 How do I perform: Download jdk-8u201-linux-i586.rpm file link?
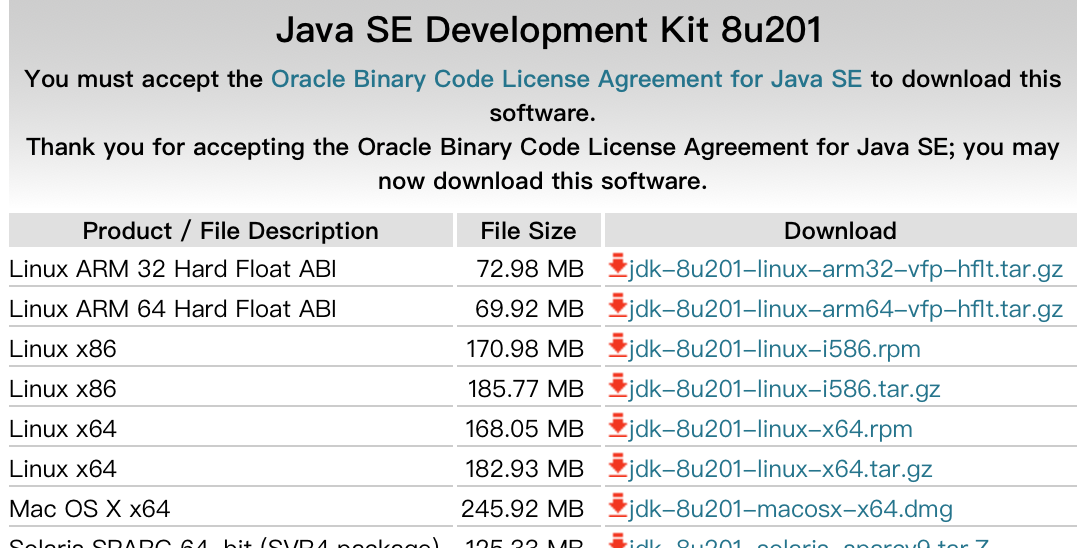[774, 349]
